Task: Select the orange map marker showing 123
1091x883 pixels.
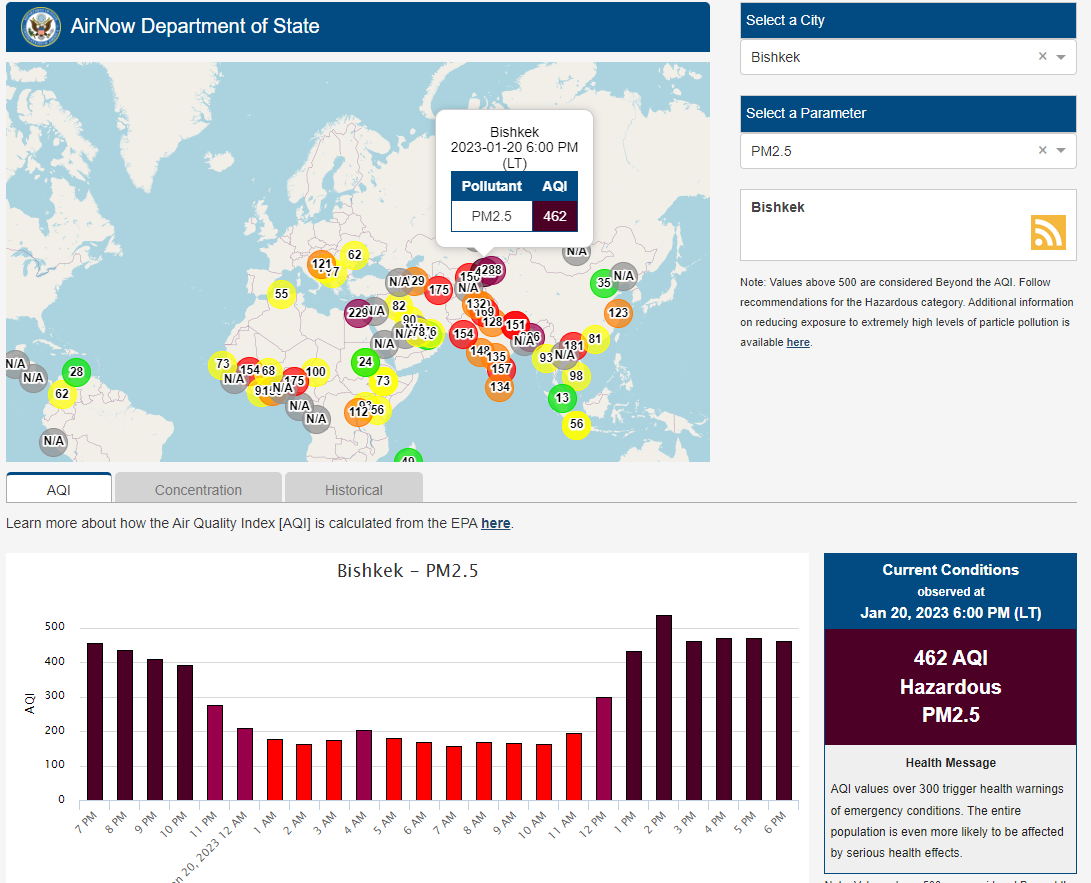Action: (x=618, y=313)
